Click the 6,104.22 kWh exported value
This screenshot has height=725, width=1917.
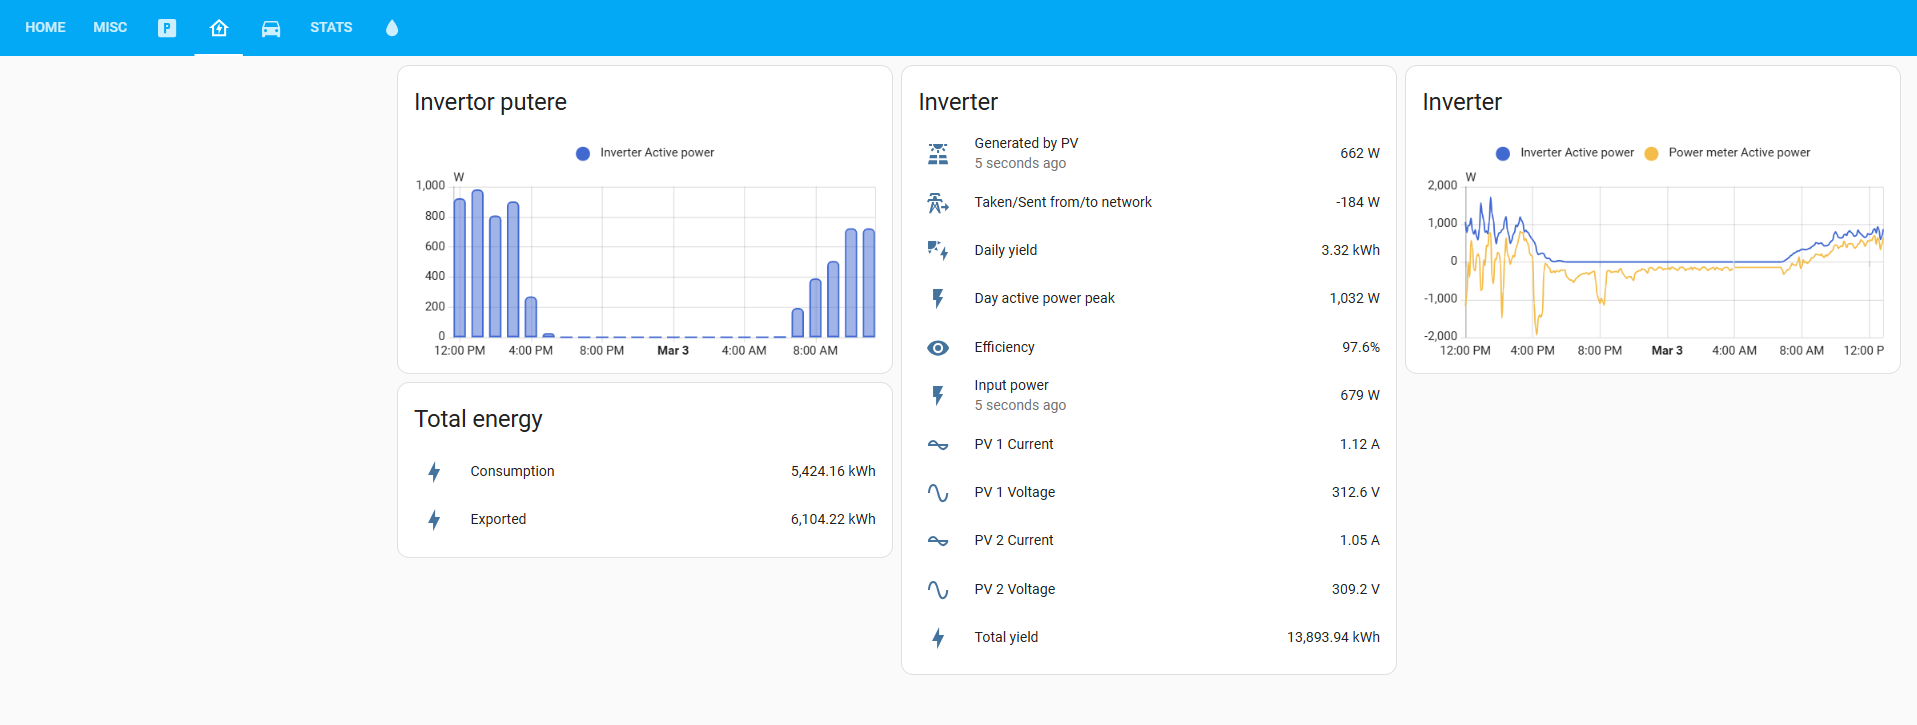(833, 520)
